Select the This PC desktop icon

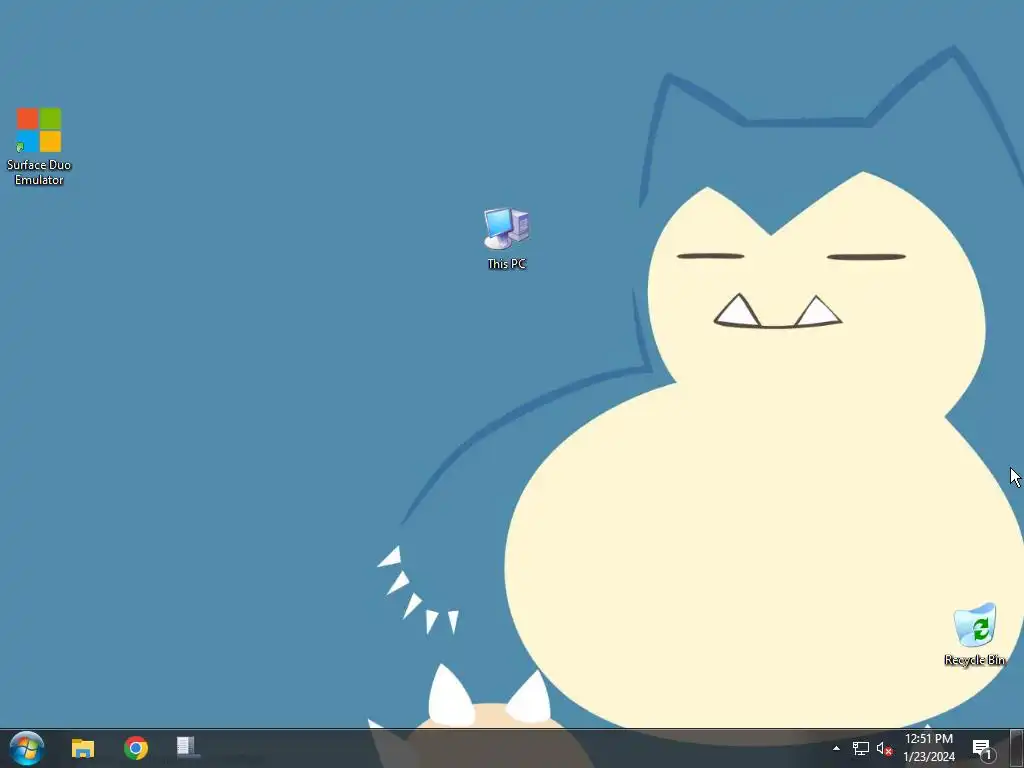tap(507, 238)
